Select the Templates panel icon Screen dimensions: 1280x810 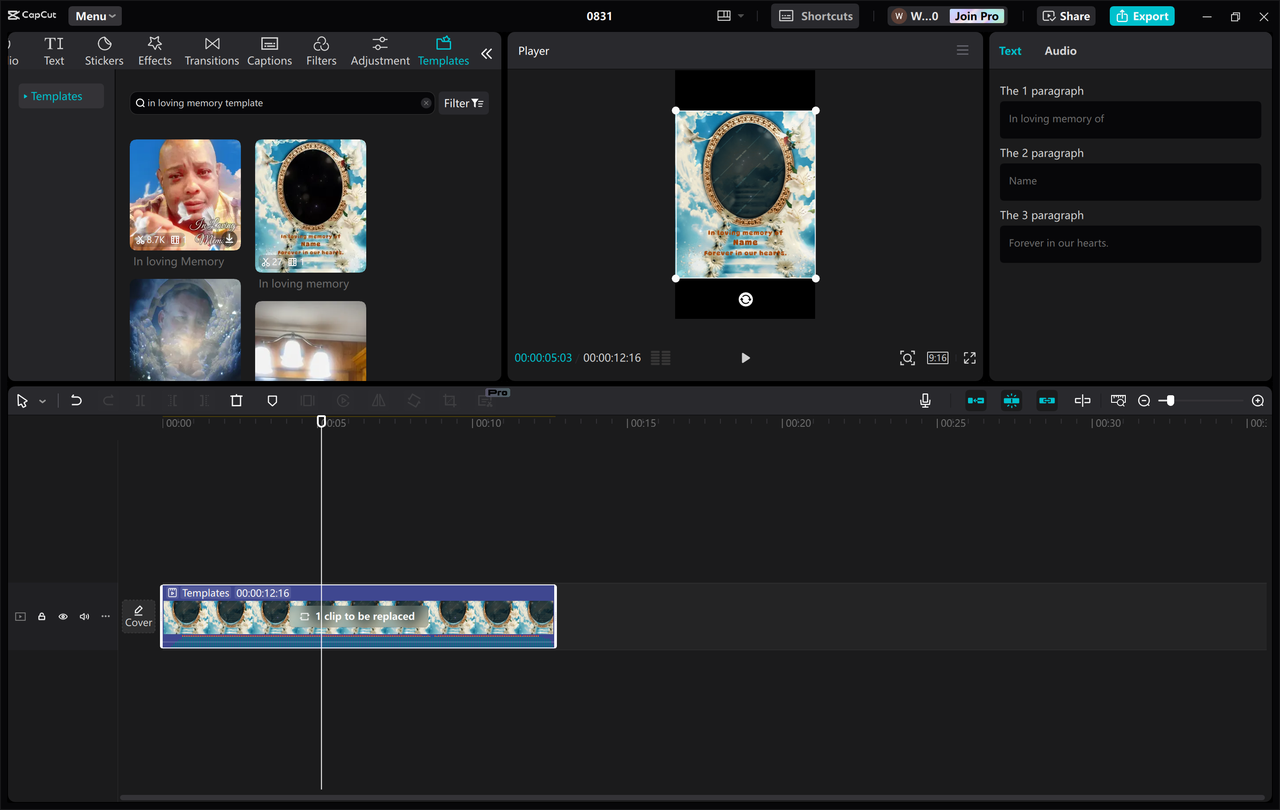tap(443, 50)
